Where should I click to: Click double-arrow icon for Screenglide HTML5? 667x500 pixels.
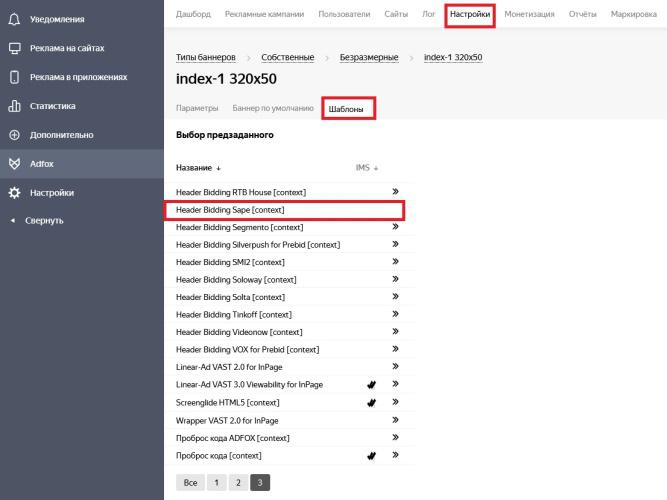pos(395,402)
